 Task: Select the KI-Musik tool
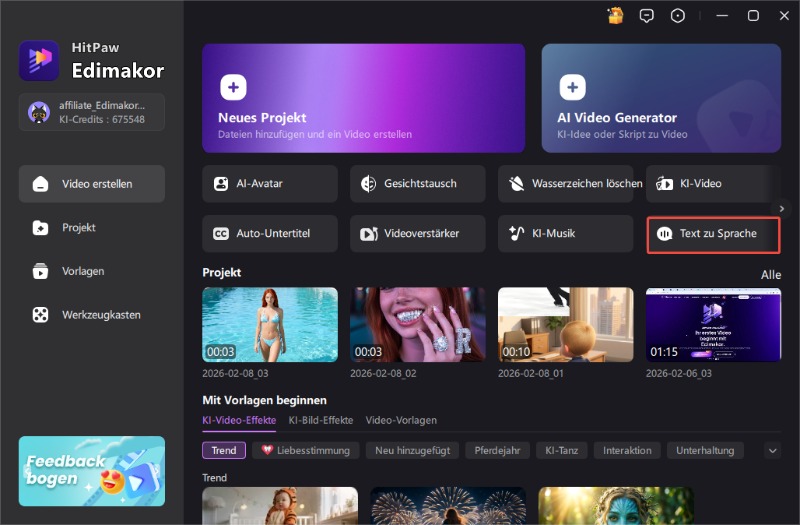click(565, 233)
